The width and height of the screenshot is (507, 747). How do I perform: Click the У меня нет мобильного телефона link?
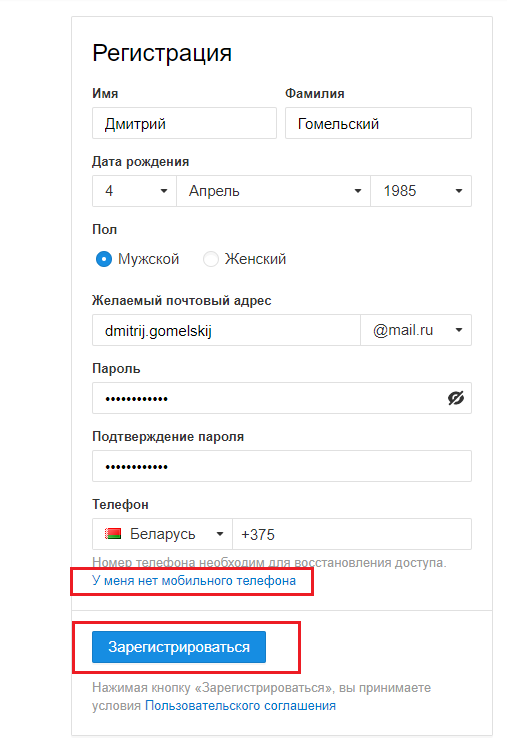click(194, 581)
